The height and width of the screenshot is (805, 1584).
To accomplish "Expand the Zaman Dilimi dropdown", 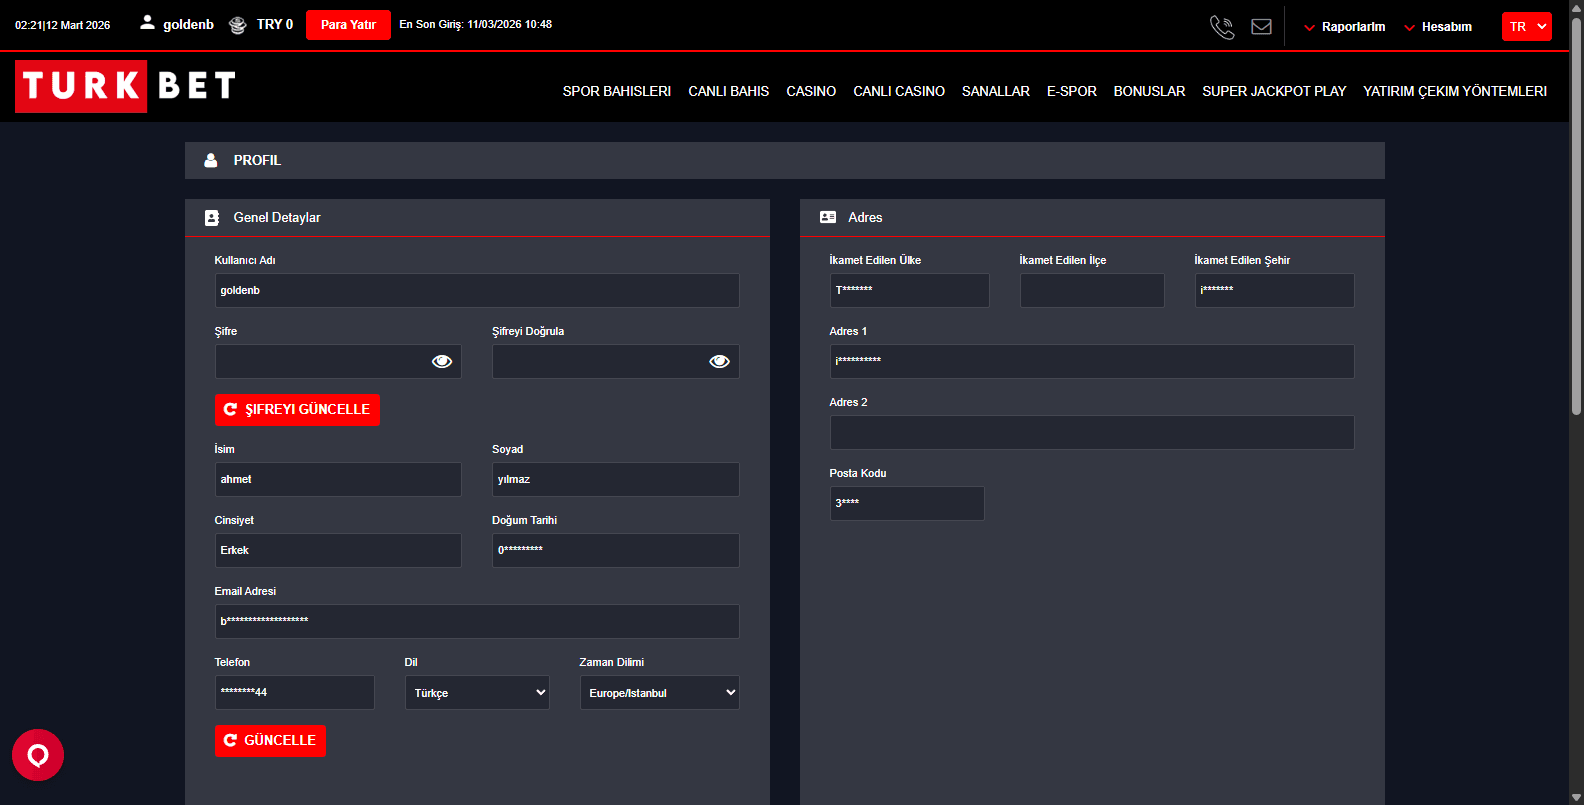I will pos(659,693).
